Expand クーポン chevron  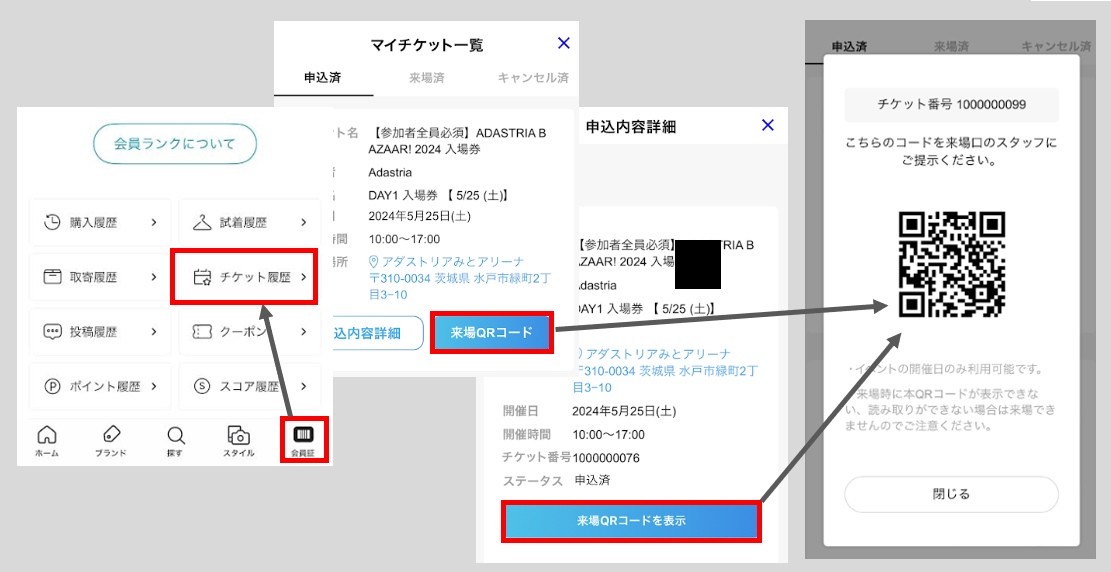[303, 332]
